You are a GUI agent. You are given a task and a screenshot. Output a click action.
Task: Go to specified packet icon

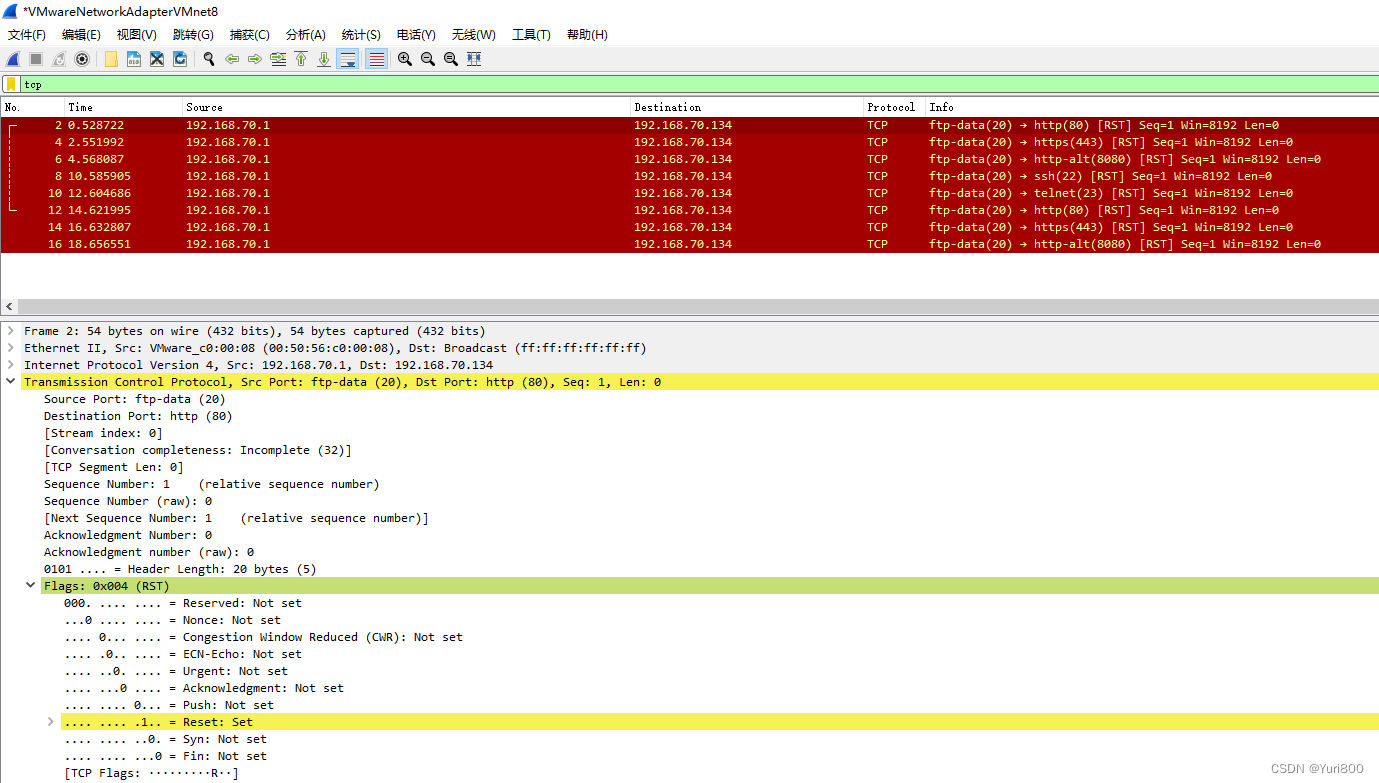click(x=278, y=59)
